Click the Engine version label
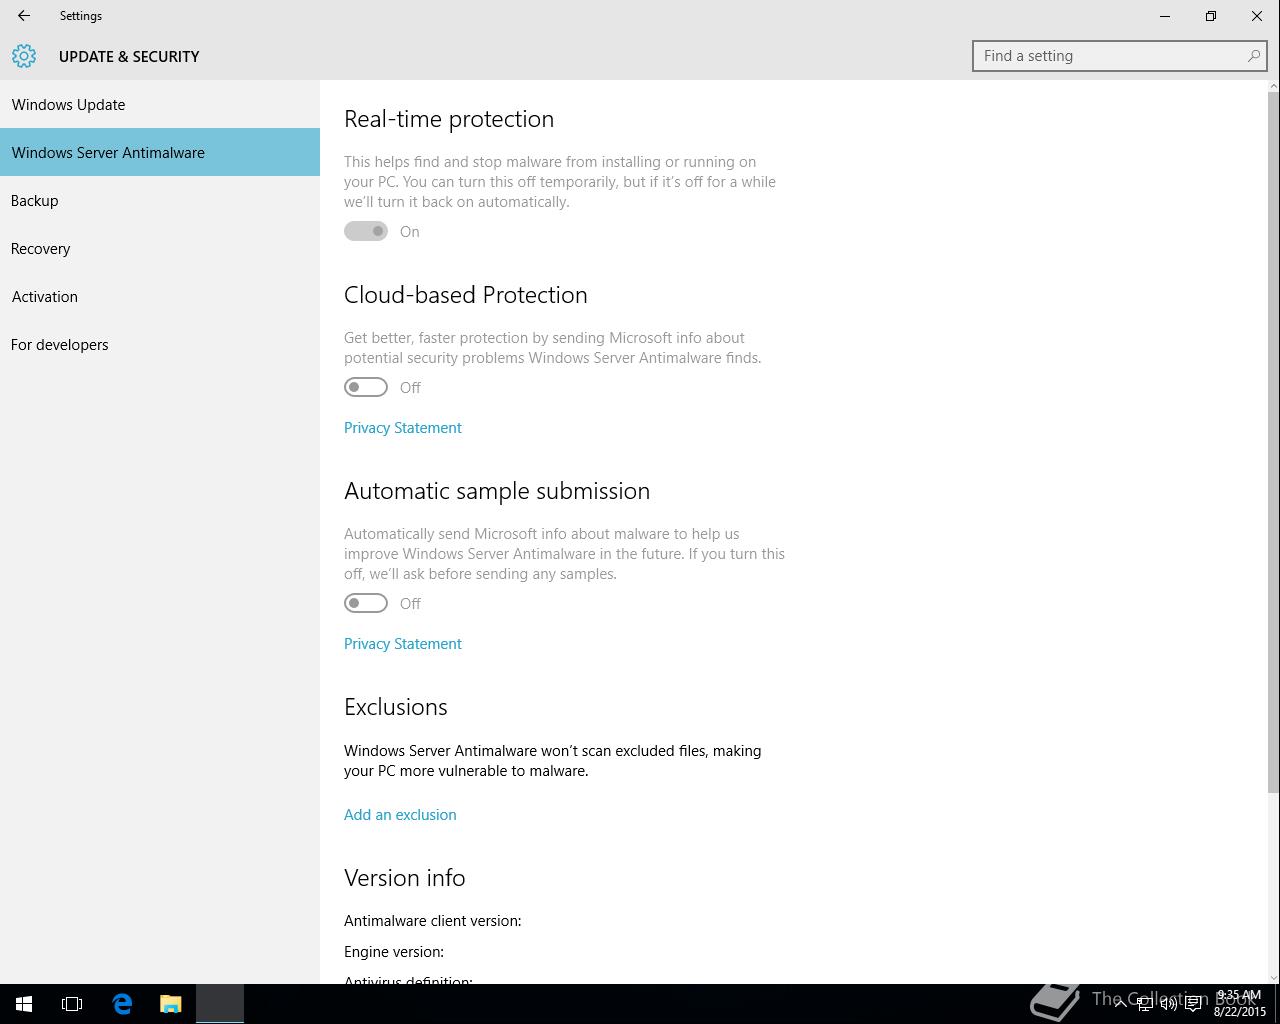This screenshot has height=1024, width=1280. pos(394,952)
